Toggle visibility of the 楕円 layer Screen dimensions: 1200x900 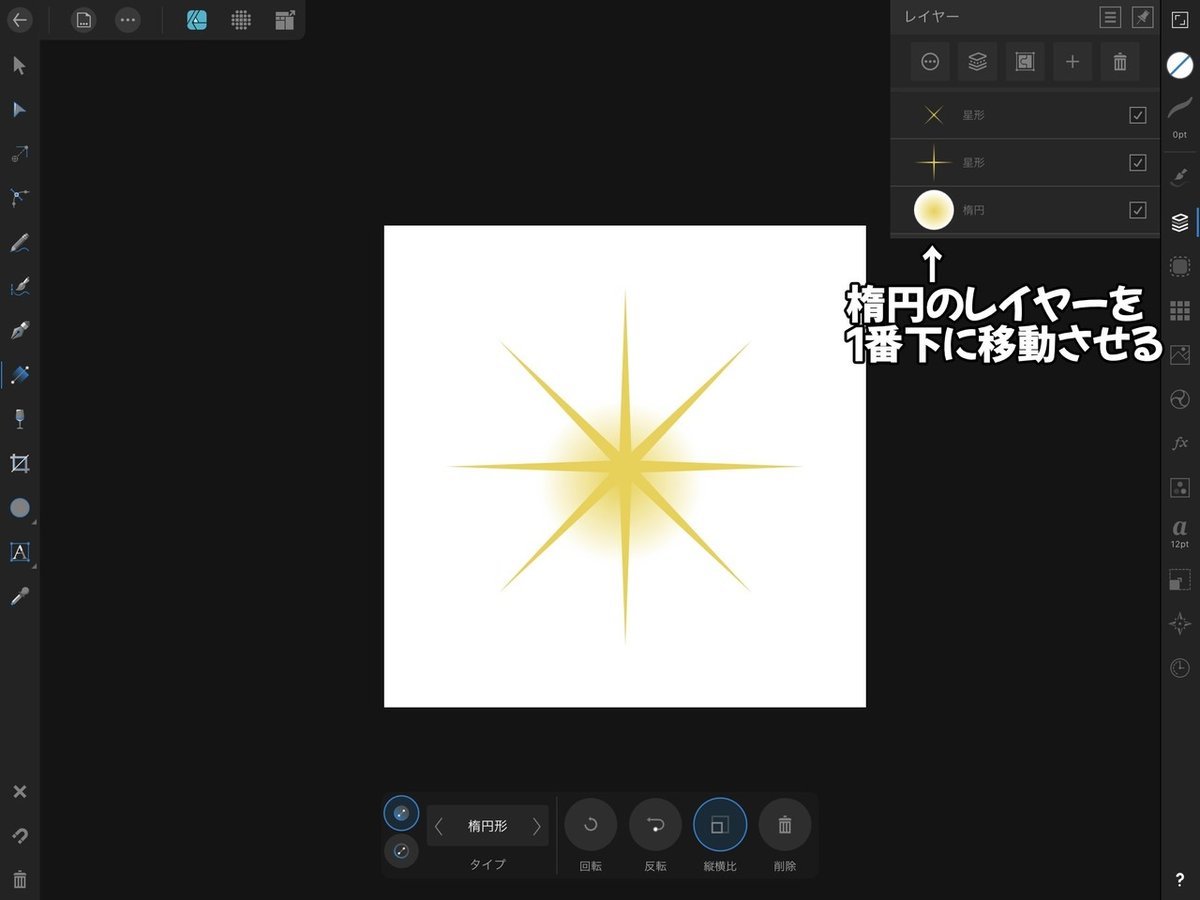(x=1138, y=210)
